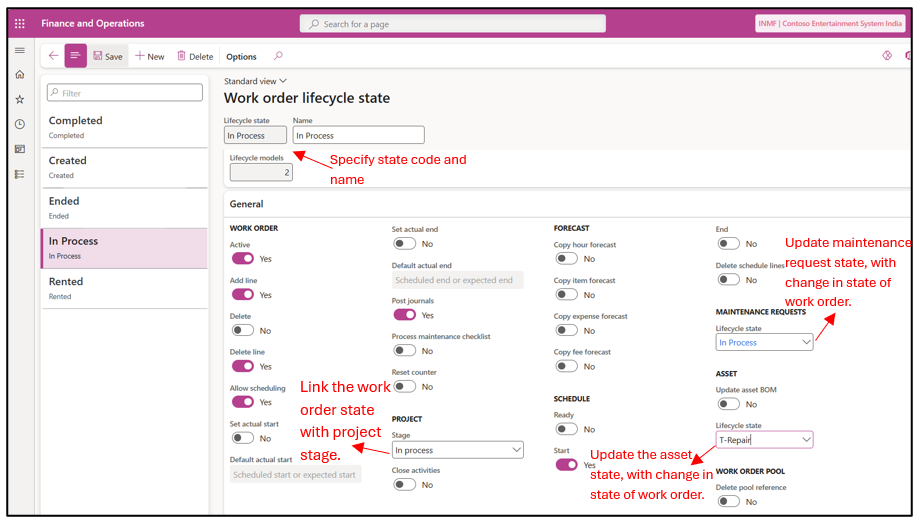Viewport: 919px width, 523px height.
Task: Enable Copy hour forecast toggle
Action: (x=566, y=259)
